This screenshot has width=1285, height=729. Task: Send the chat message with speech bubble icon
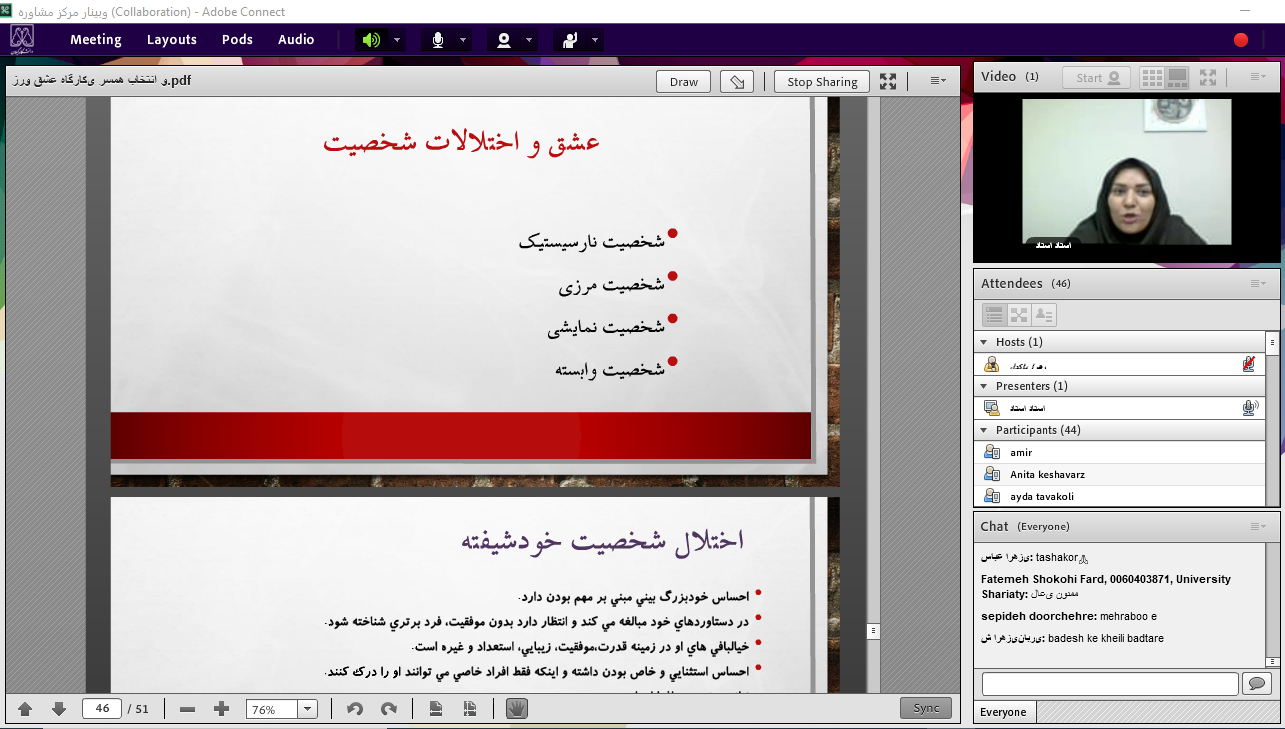[1256, 684]
